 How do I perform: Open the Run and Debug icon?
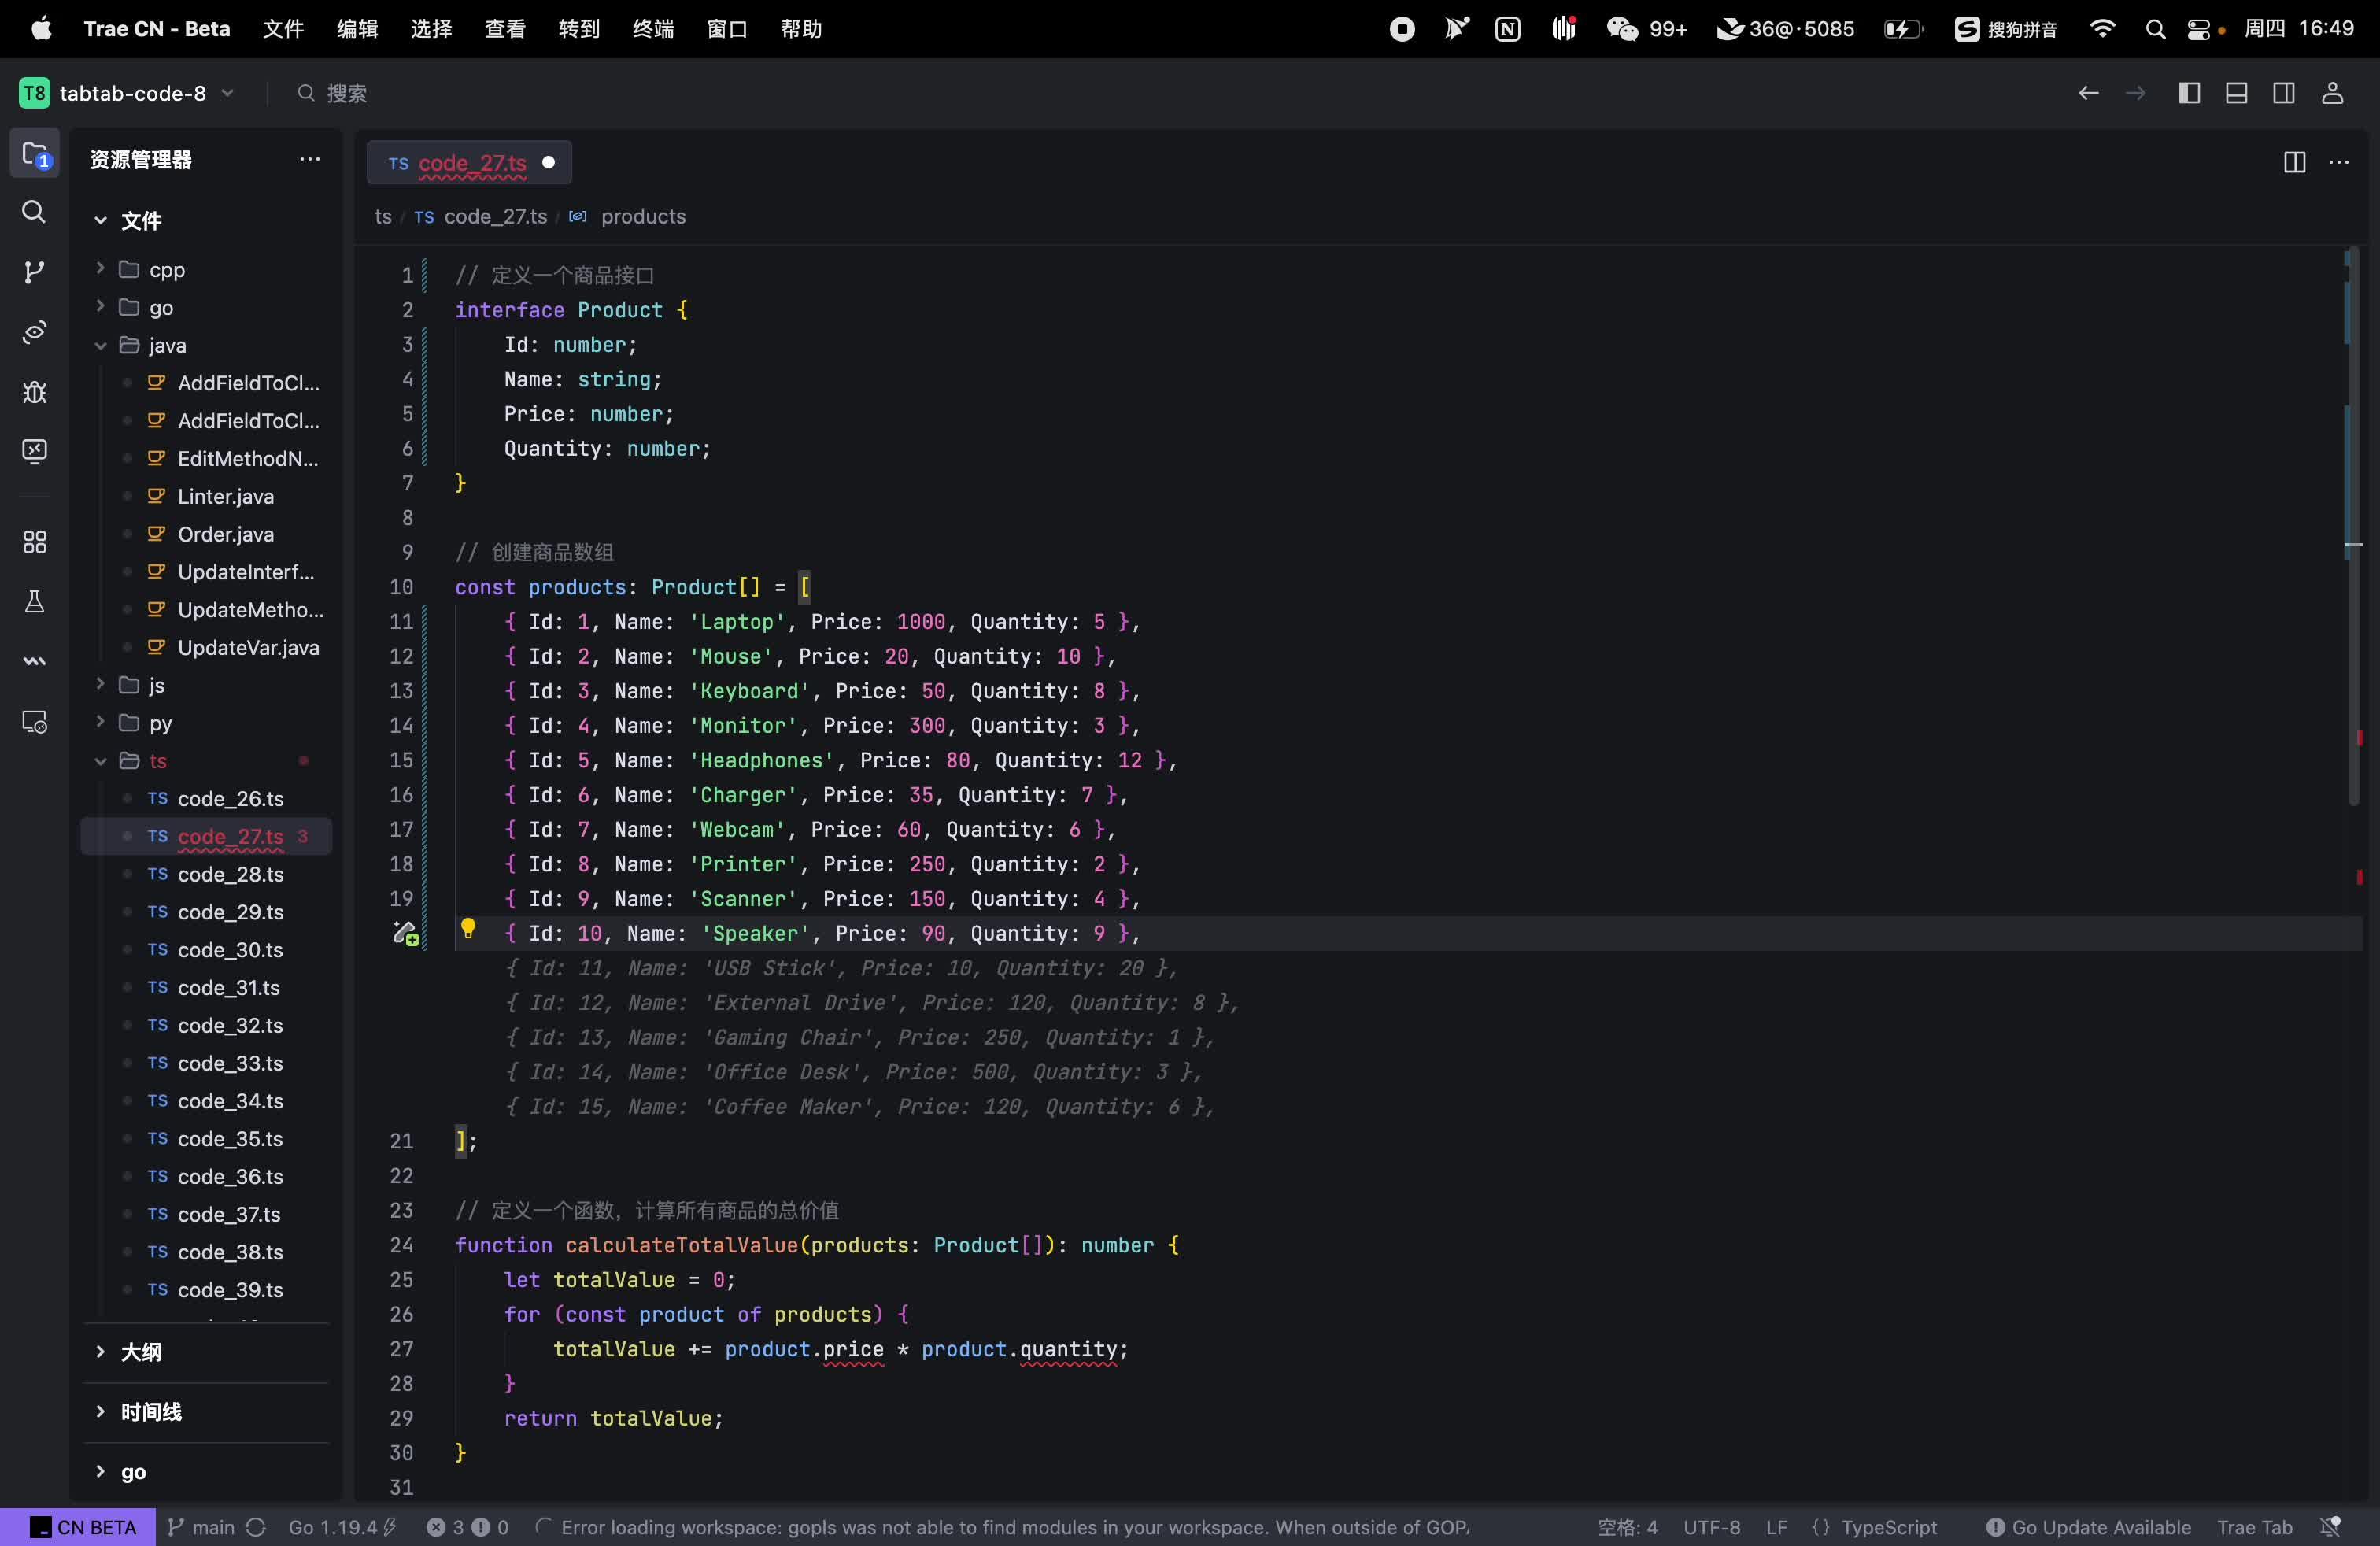click(34, 392)
